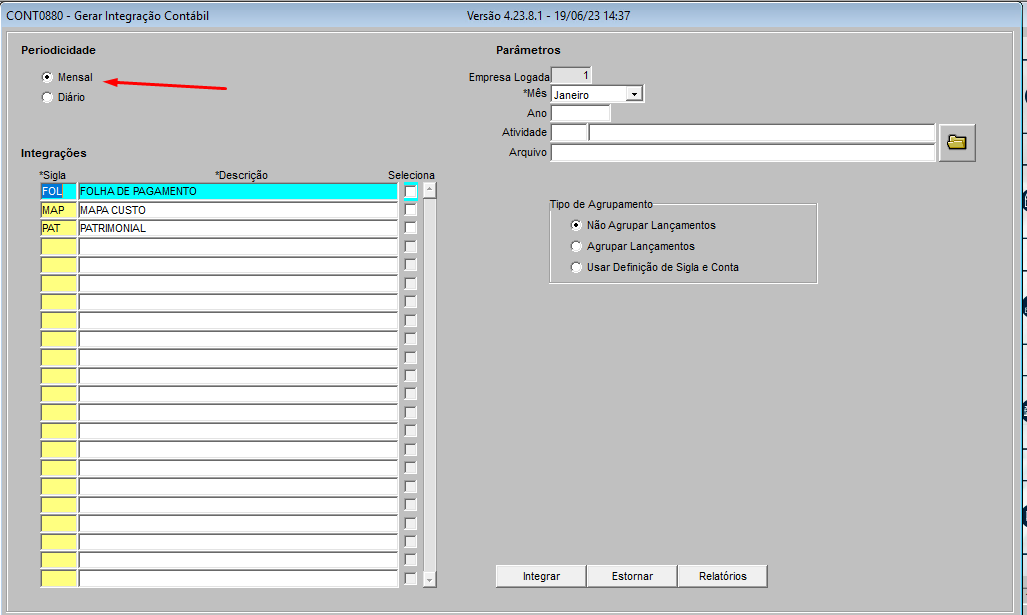Tick the Seleciona checkbox for PATRIMONIAL

tap(410, 228)
